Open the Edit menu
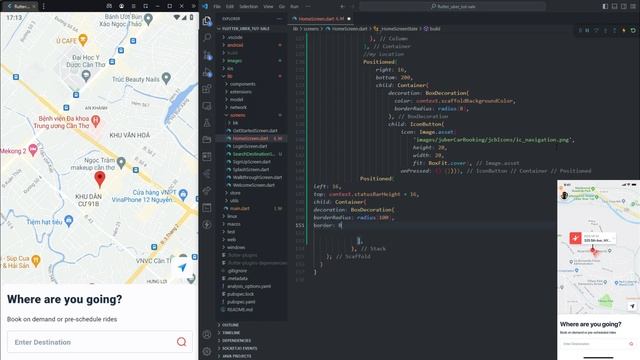 (x=230, y=6)
